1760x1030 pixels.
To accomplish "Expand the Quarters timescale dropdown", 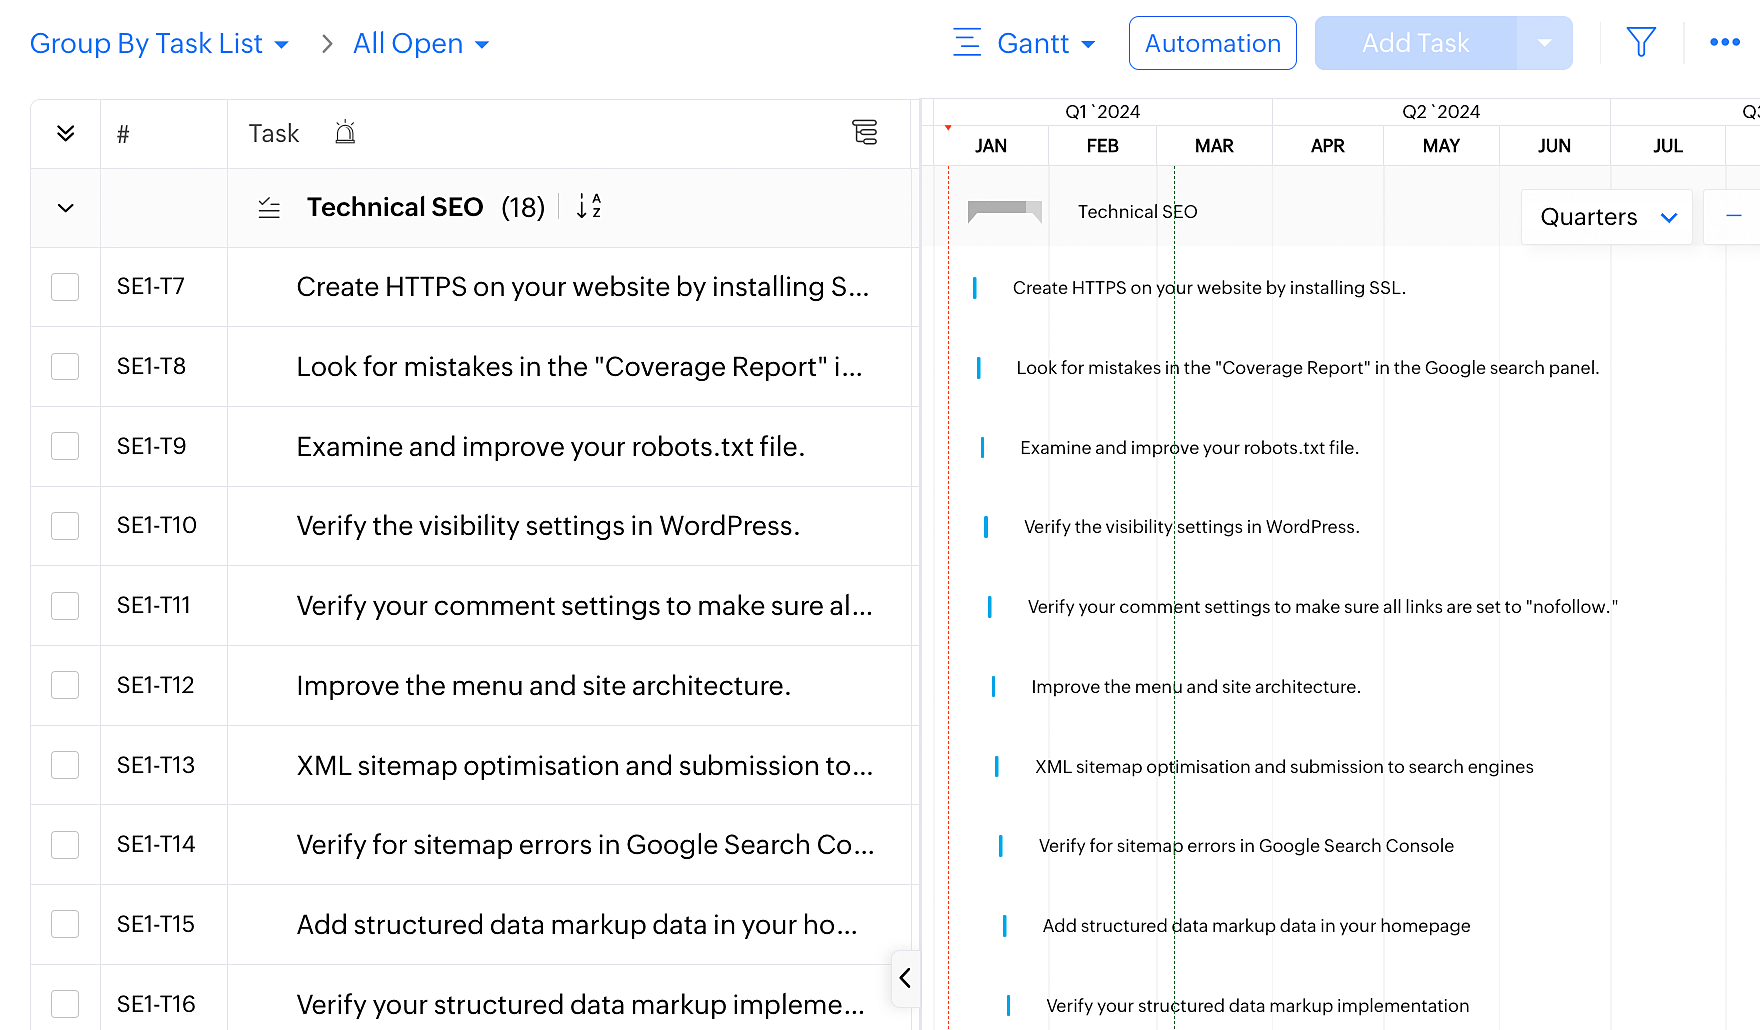I will pos(1606,217).
